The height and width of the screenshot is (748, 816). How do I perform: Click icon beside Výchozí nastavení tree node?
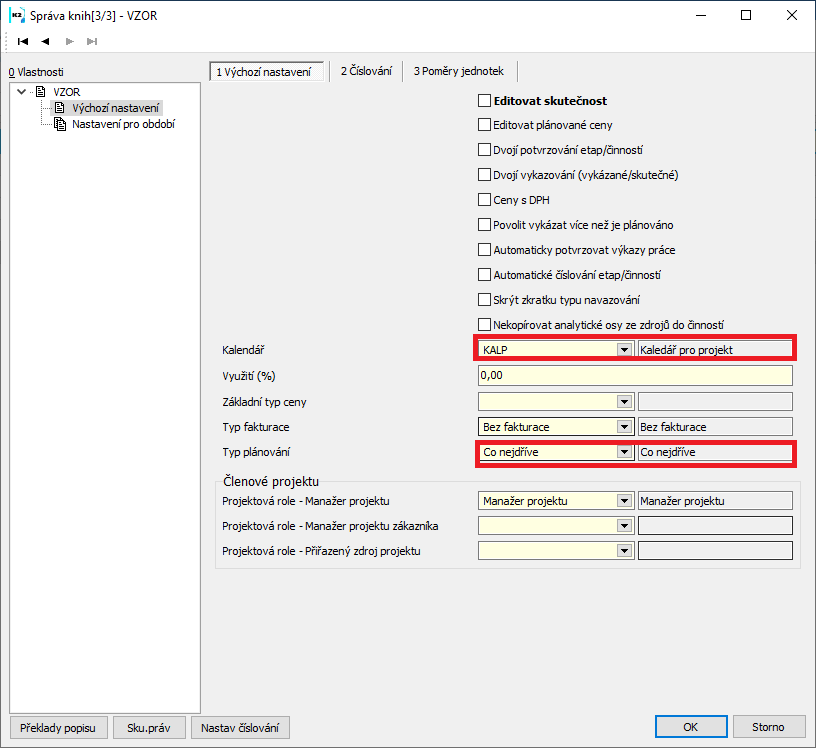60,108
